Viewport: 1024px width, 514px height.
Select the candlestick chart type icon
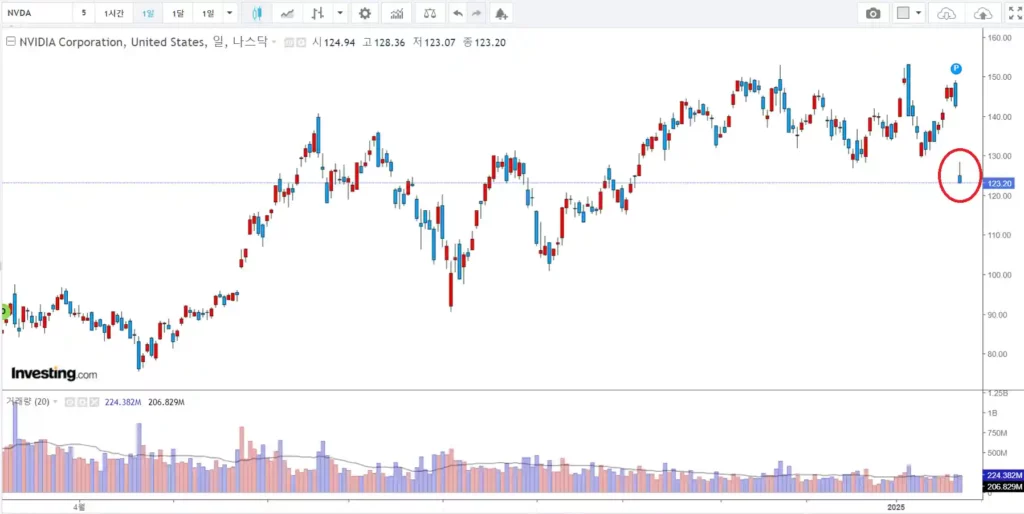pos(256,13)
